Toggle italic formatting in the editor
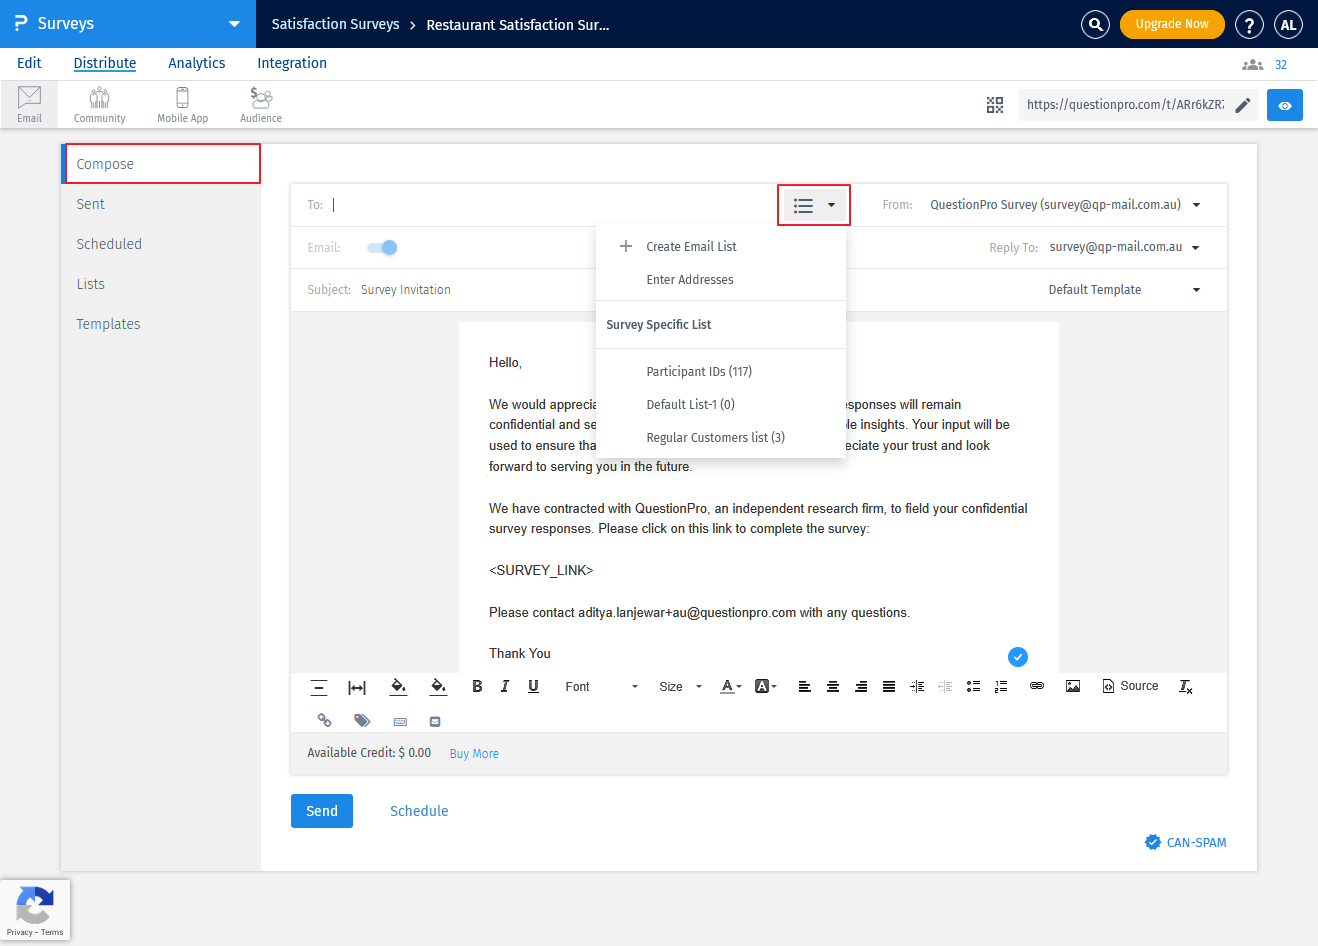 tap(505, 686)
